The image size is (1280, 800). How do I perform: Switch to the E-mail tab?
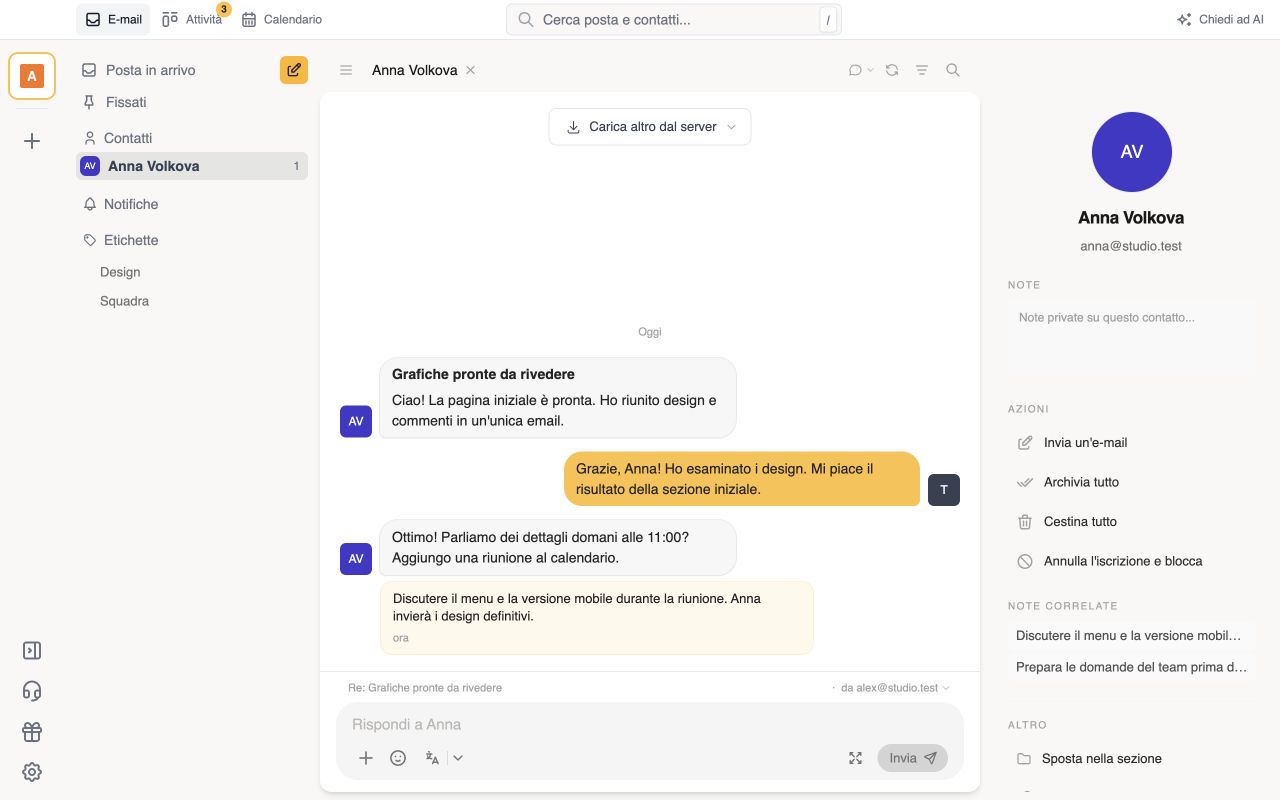[113, 19]
